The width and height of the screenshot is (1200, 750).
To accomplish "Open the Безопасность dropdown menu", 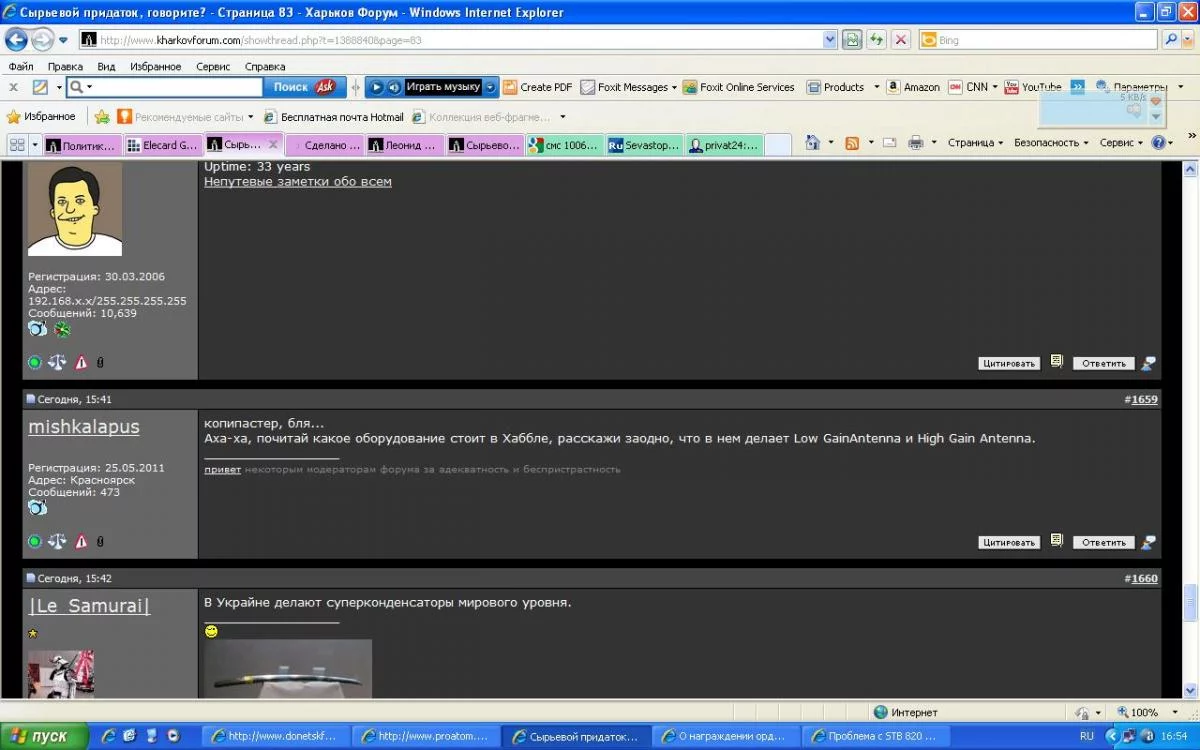I will tap(1051, 143).
